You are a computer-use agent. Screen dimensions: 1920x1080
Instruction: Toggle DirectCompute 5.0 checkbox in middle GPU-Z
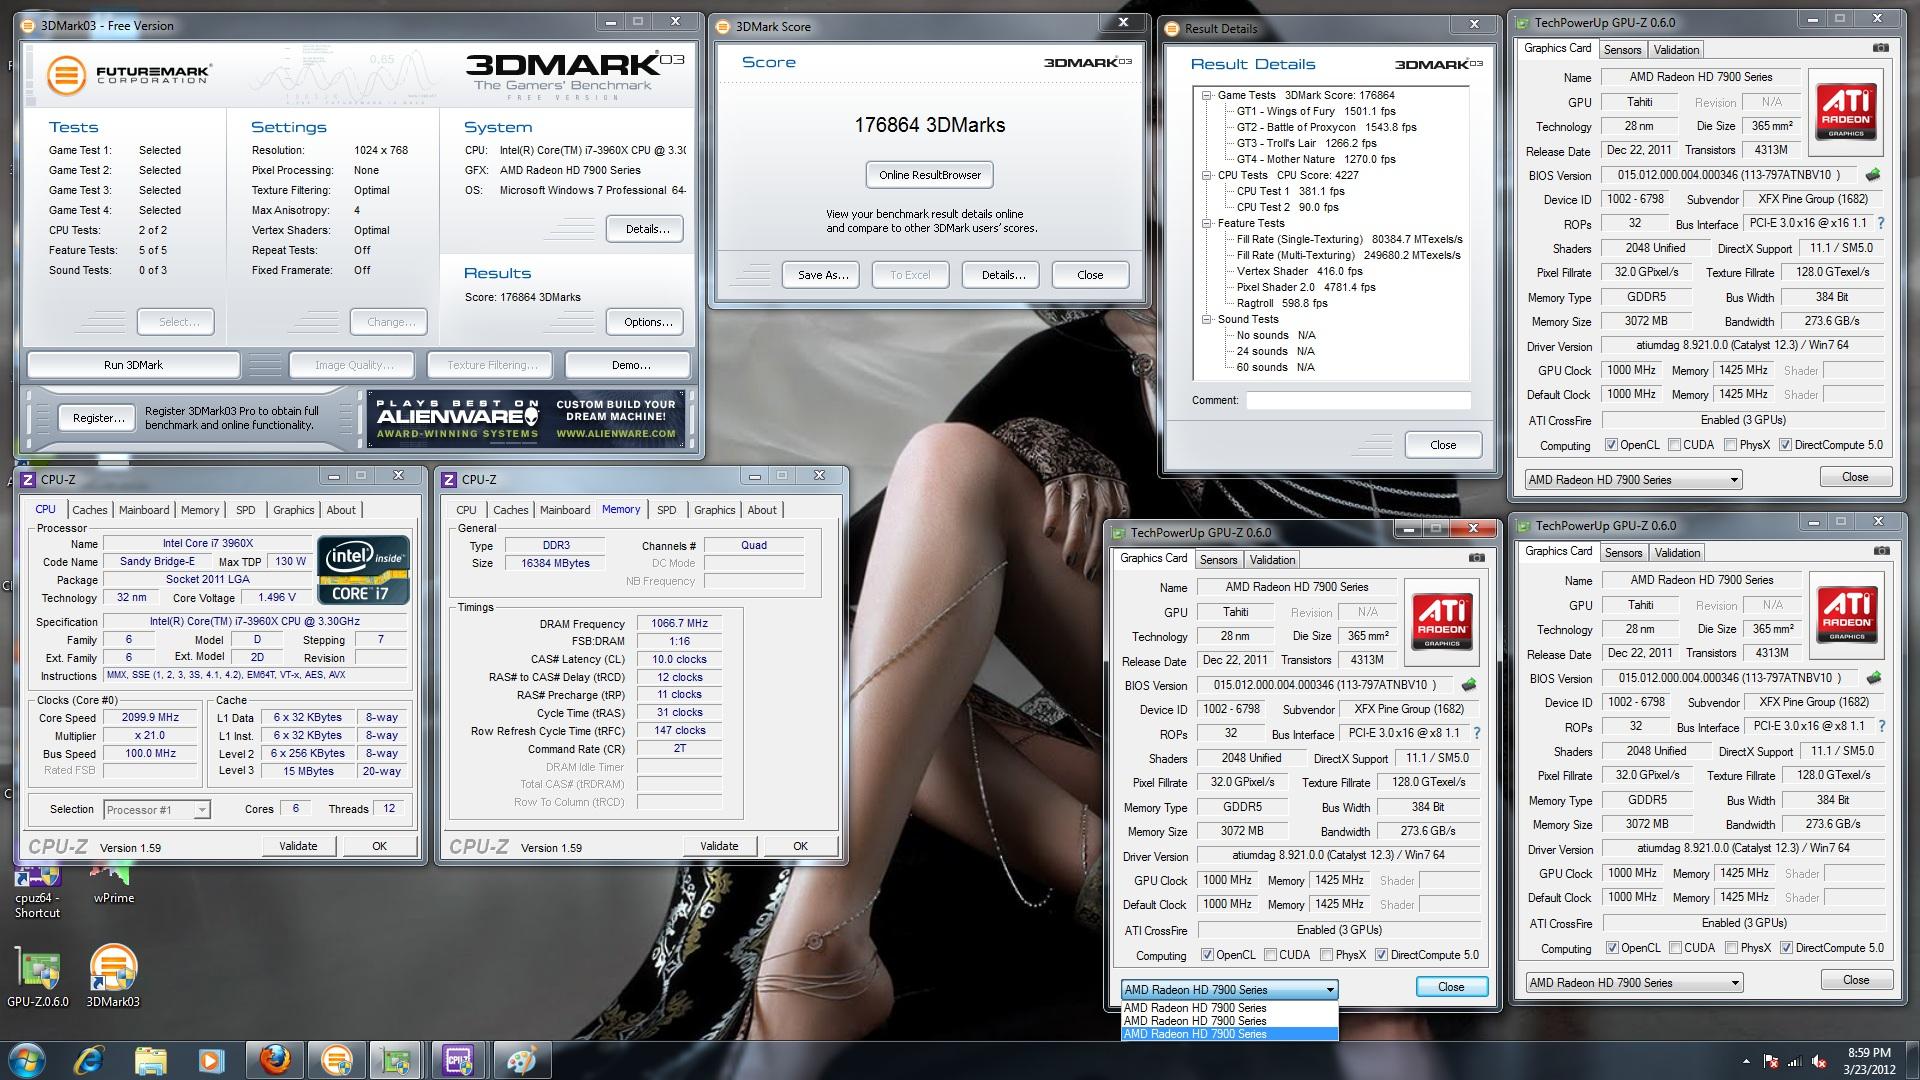[x=1381, y=955]
